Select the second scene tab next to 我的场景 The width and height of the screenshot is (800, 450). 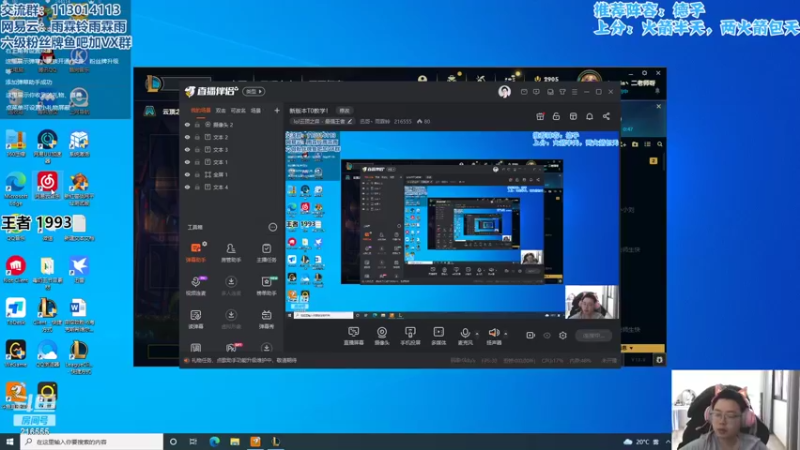point(220,110)
